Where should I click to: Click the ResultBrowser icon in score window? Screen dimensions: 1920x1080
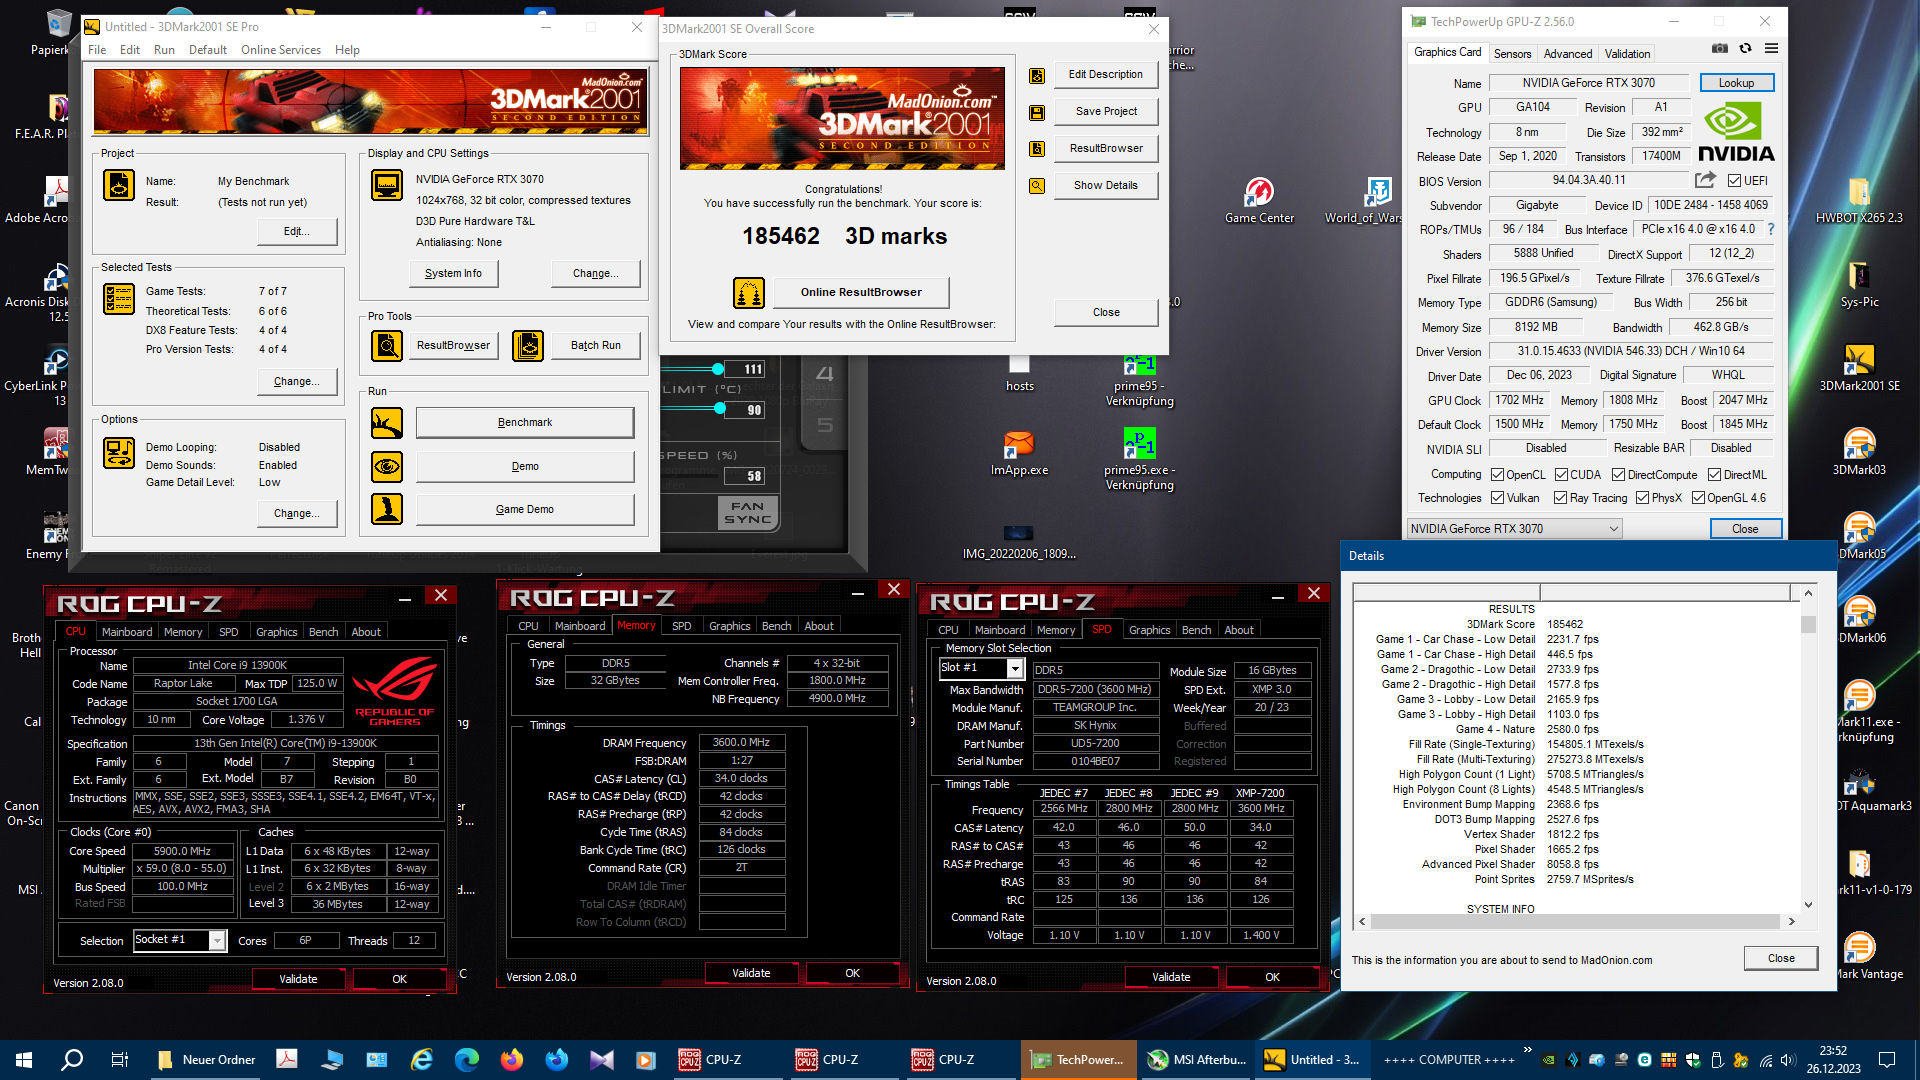tap(1037, 149)
